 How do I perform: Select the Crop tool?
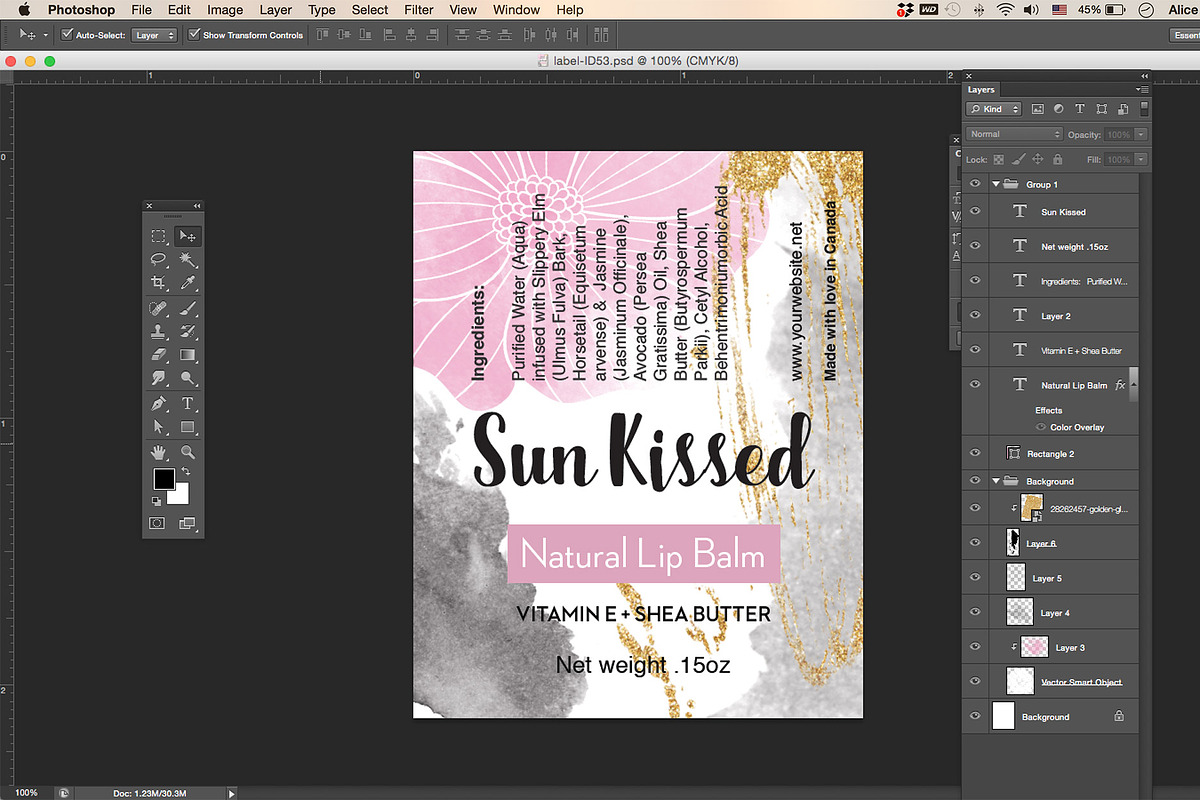click(158, 283)
